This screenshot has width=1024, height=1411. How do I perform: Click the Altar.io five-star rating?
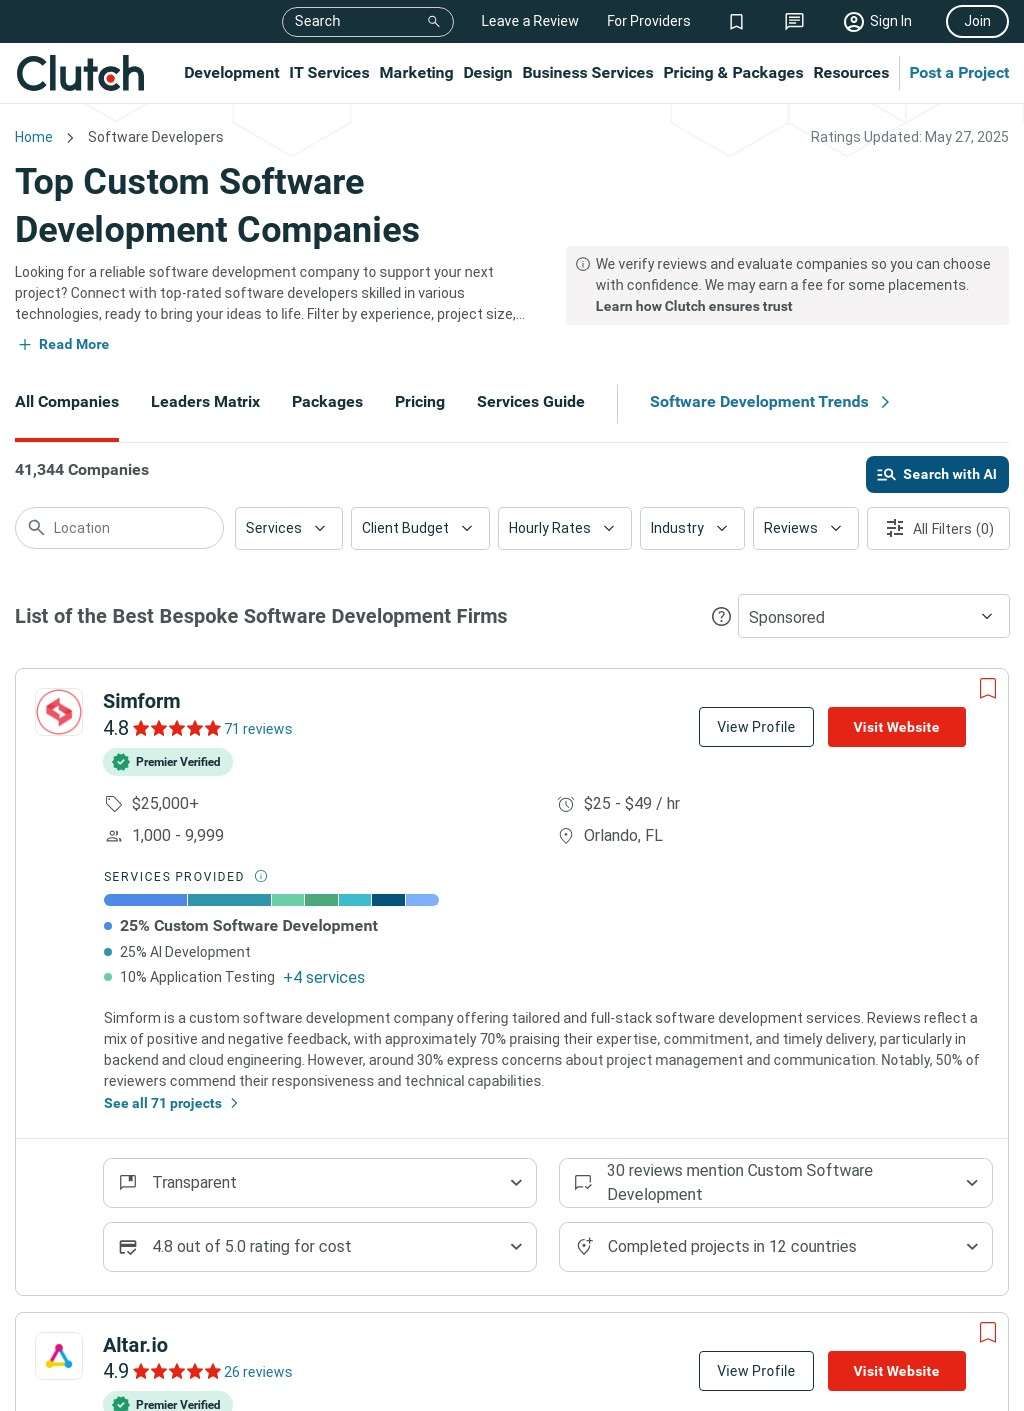(x=177, y=1372)
